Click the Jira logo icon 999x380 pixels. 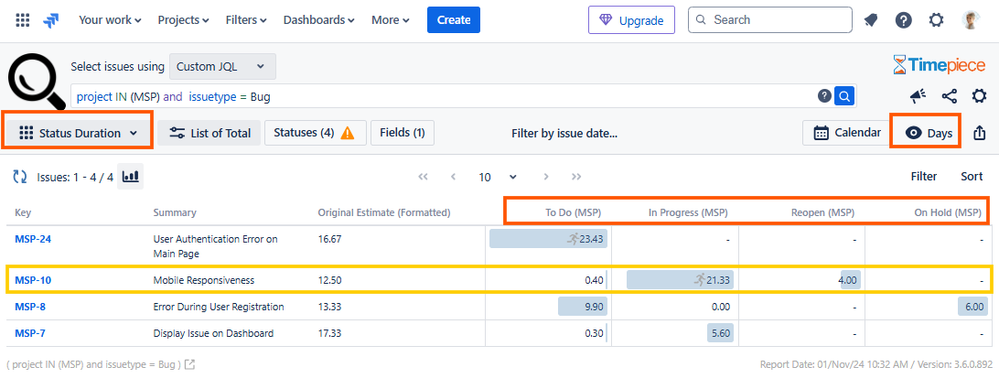pyautogui.click(x=51, y=20)
